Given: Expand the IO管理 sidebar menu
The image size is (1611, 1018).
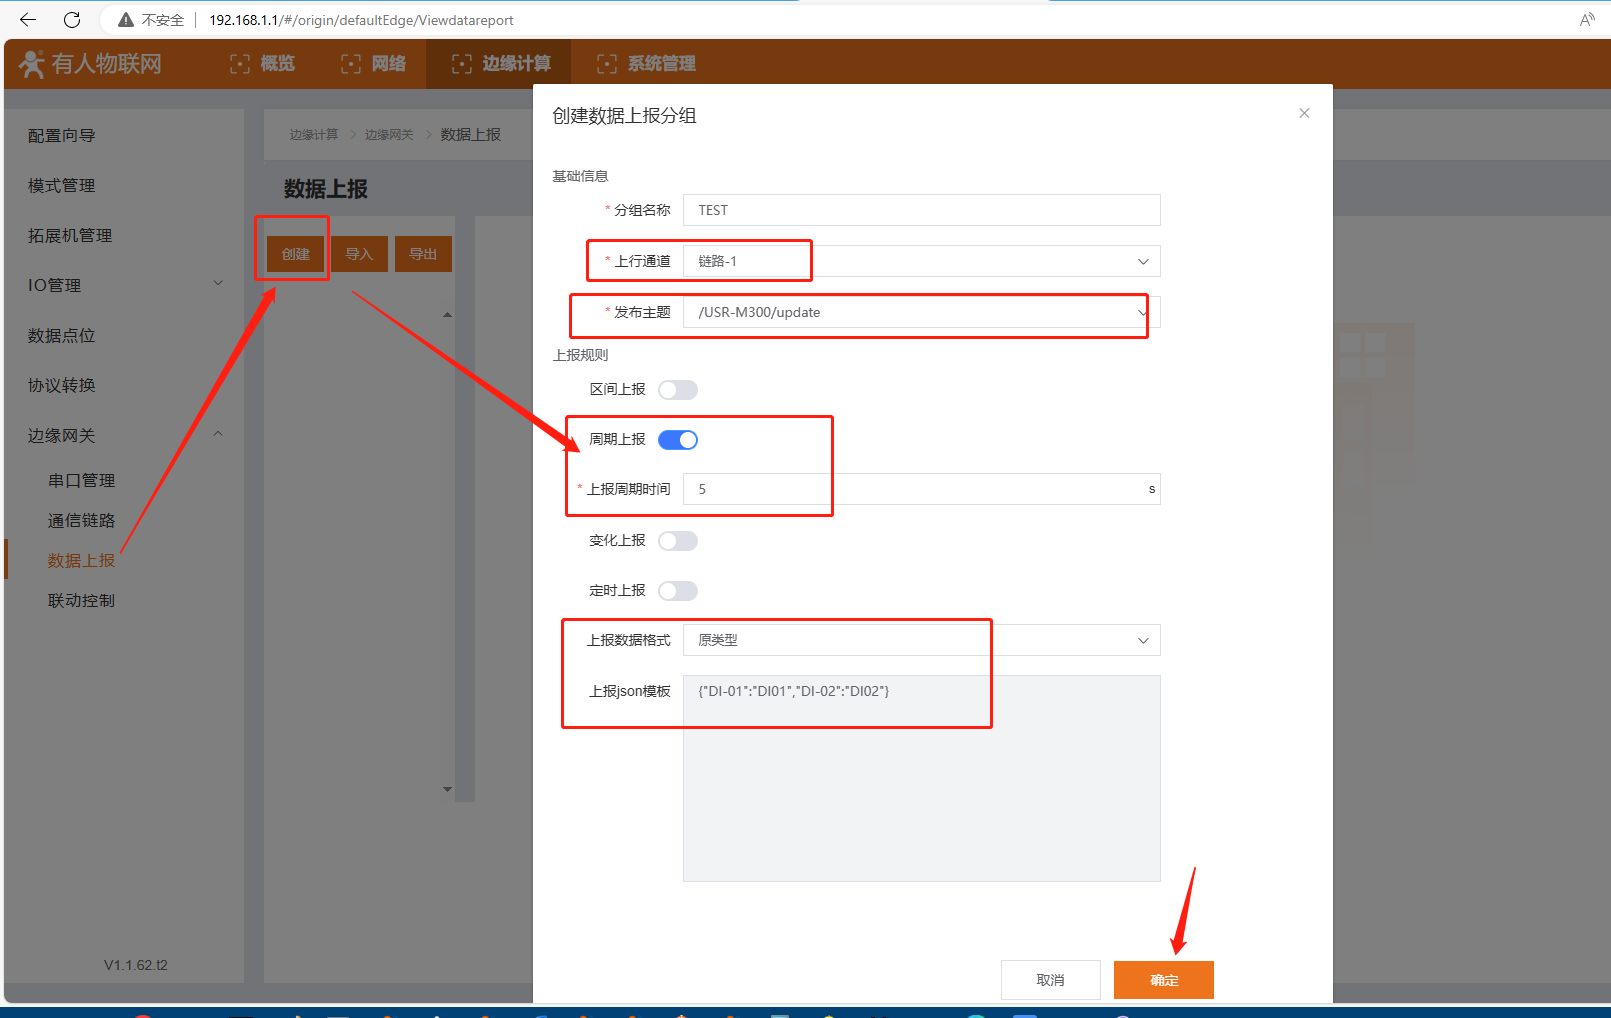Looking at the screenshot, I should pos(125,286).
